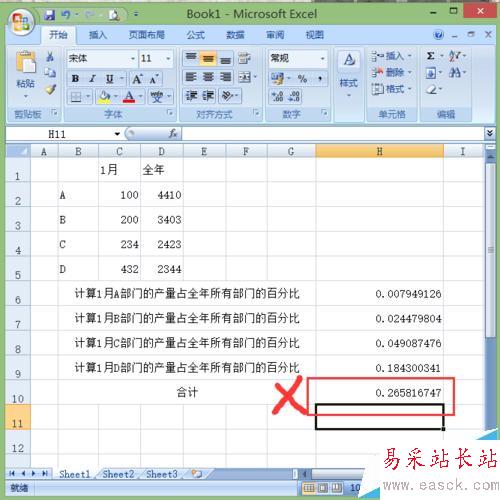Apply the red font color

coord(129,97)
